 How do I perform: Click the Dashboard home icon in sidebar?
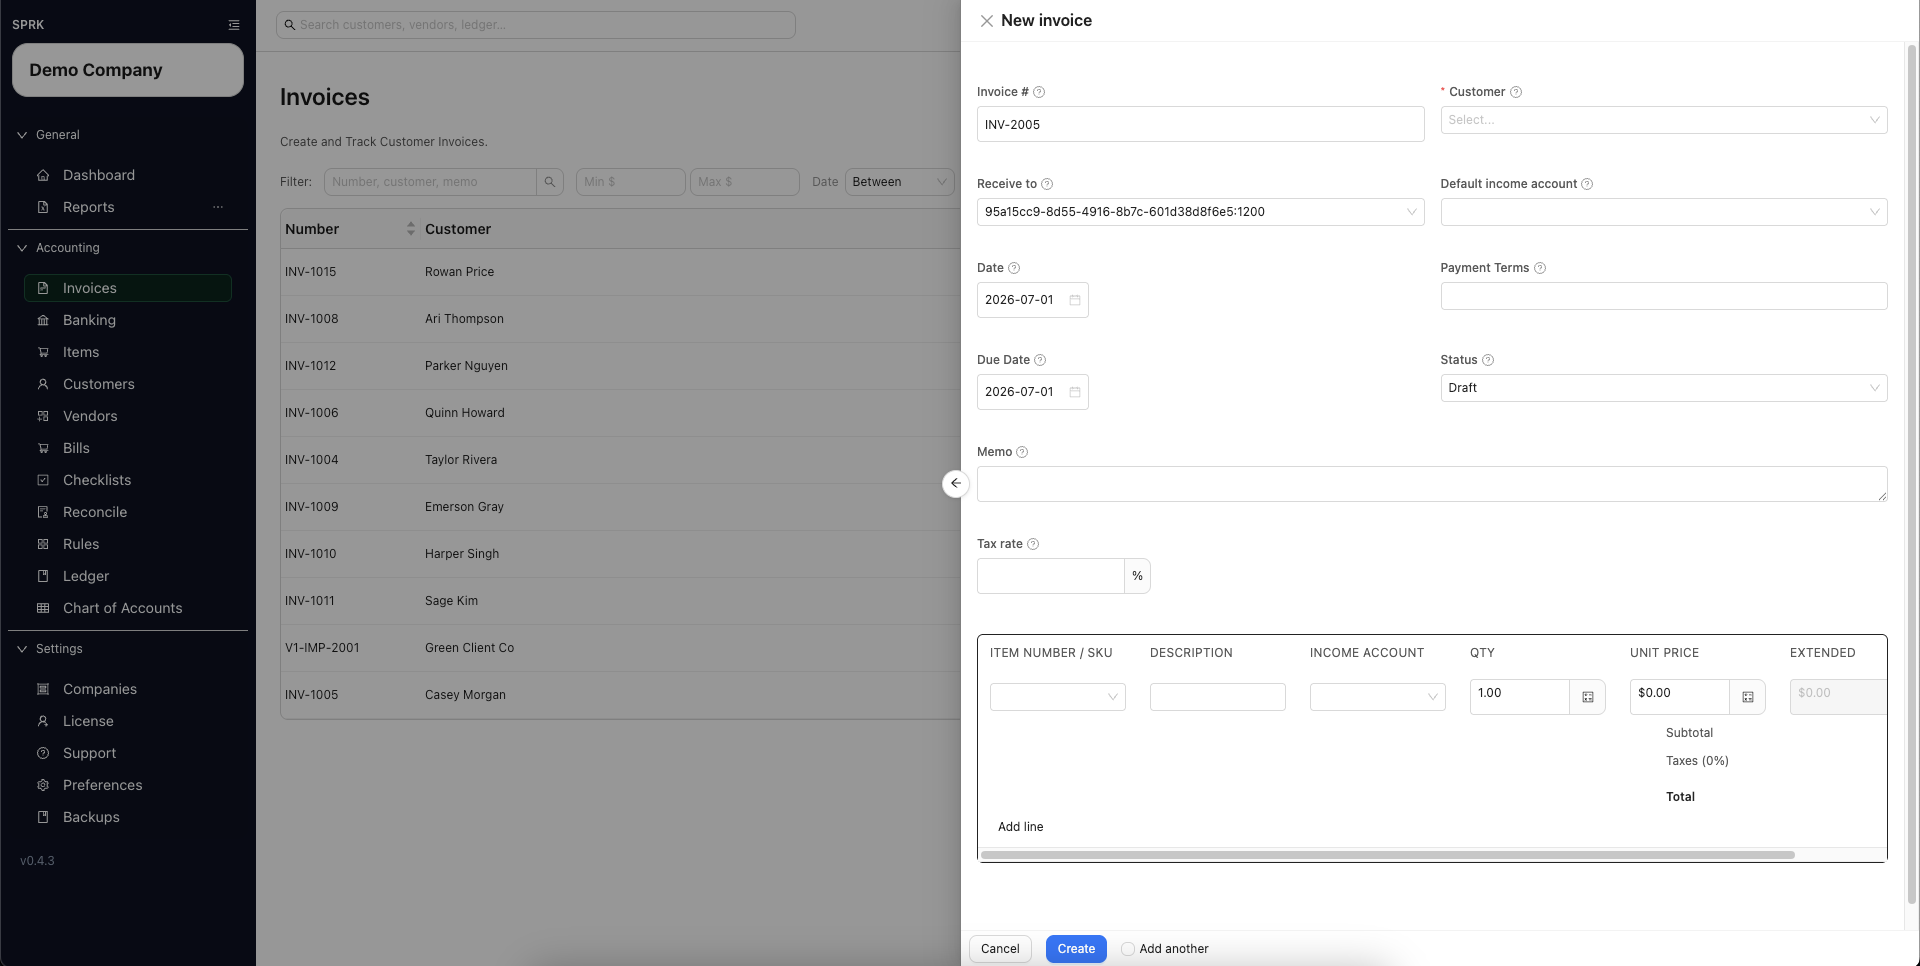pos(43,175)
